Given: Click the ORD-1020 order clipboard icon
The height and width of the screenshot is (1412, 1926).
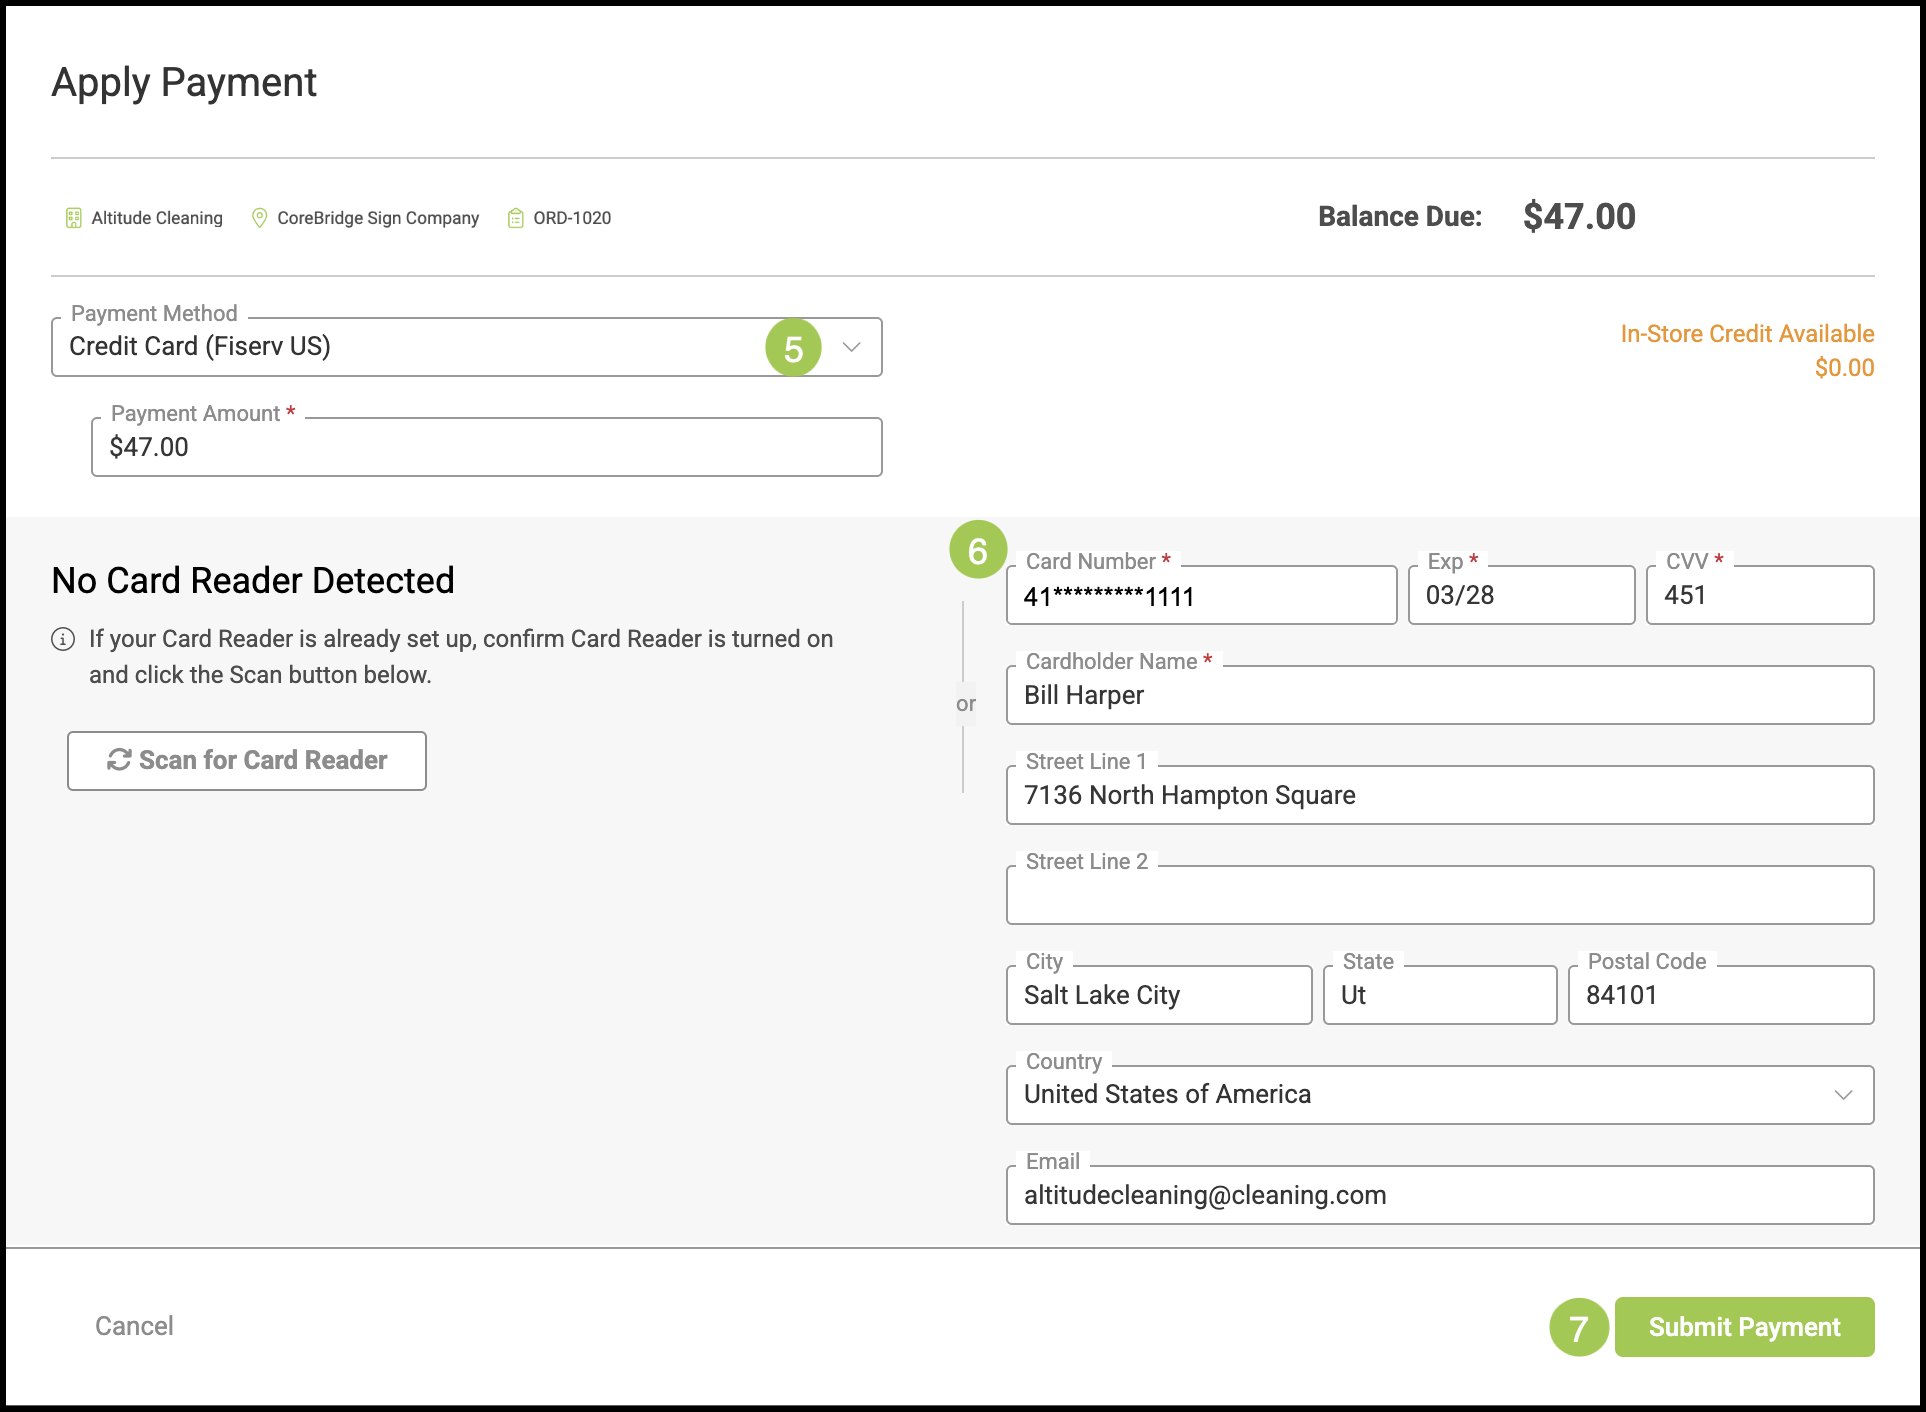Looking at the screenshot, I should point(516,218).
